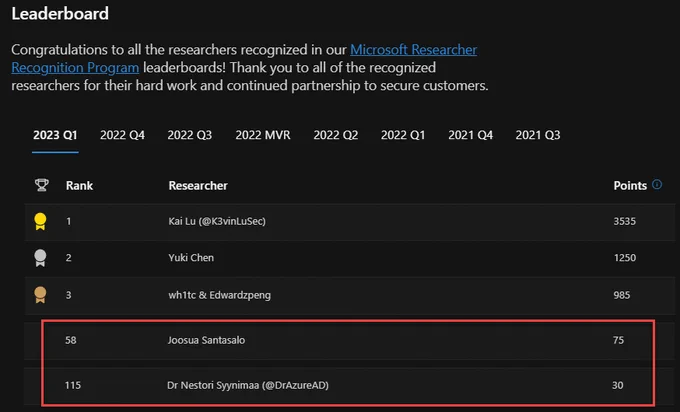Click the 1250 points value
Image resolution: width=680 pixels, height=412 pixels.
(625, 258)
